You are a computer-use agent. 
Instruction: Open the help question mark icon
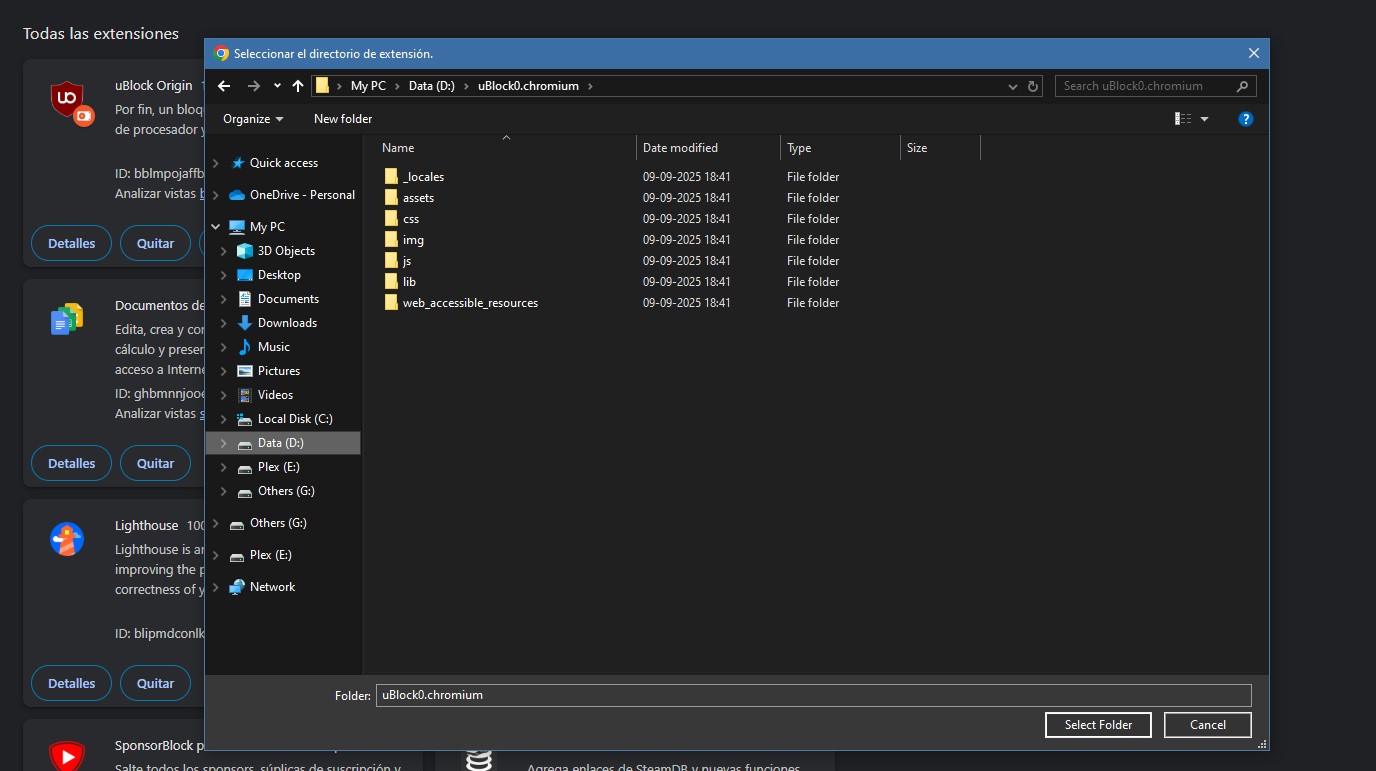pos(1246,119)
